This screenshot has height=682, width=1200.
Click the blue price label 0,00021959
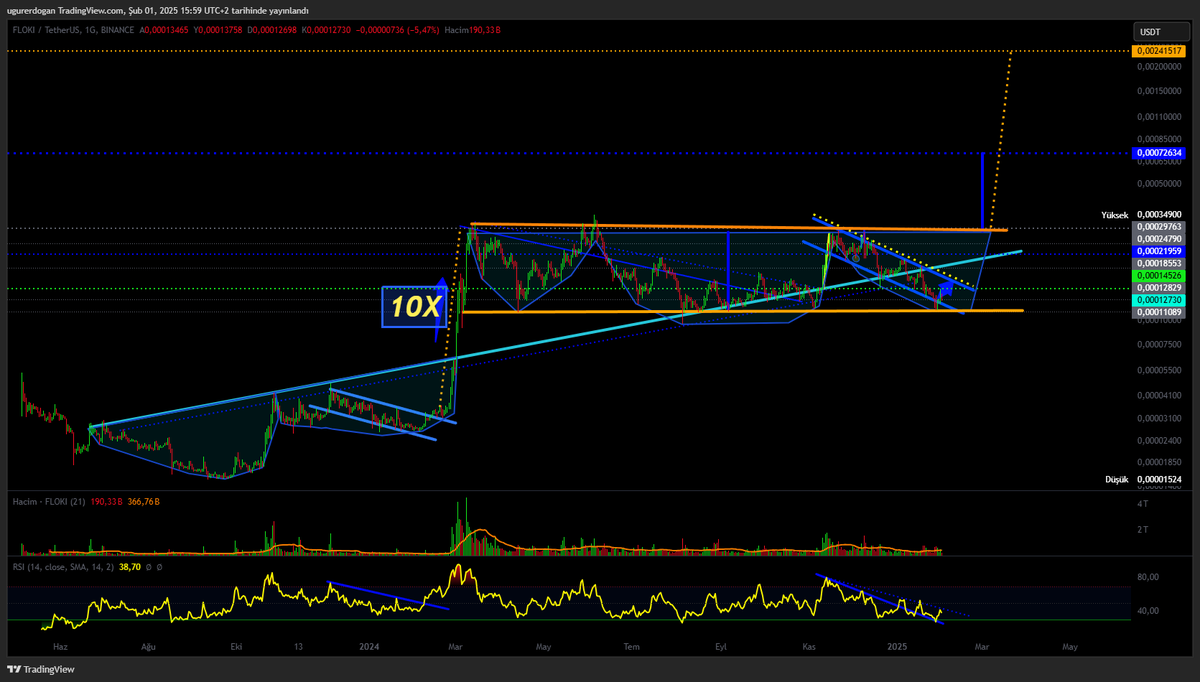click(x=1157, y=250)
